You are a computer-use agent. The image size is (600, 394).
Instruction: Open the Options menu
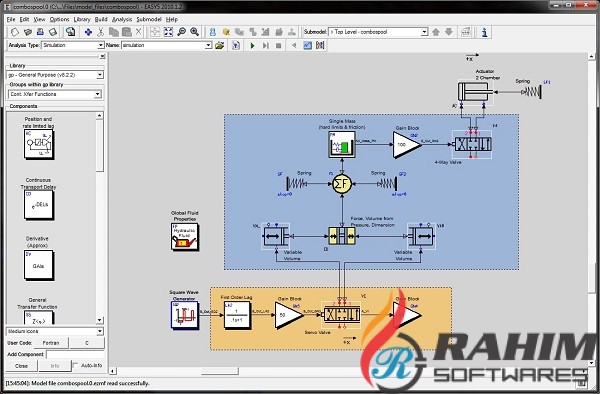tap(59, 19)
